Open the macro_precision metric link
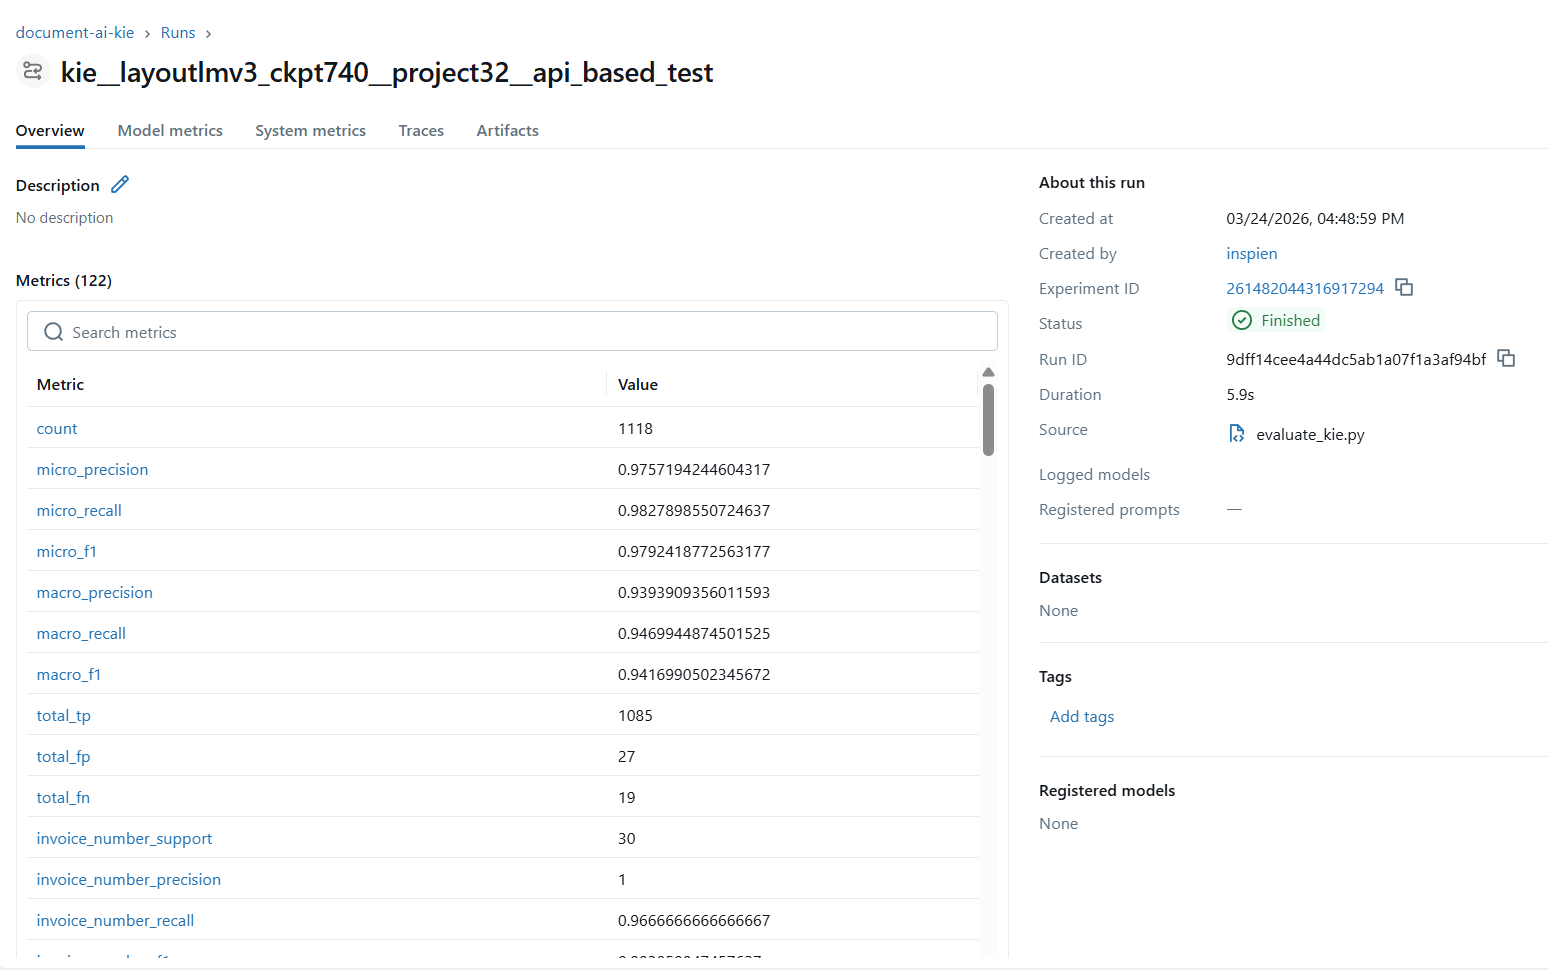 pos(95,593)
